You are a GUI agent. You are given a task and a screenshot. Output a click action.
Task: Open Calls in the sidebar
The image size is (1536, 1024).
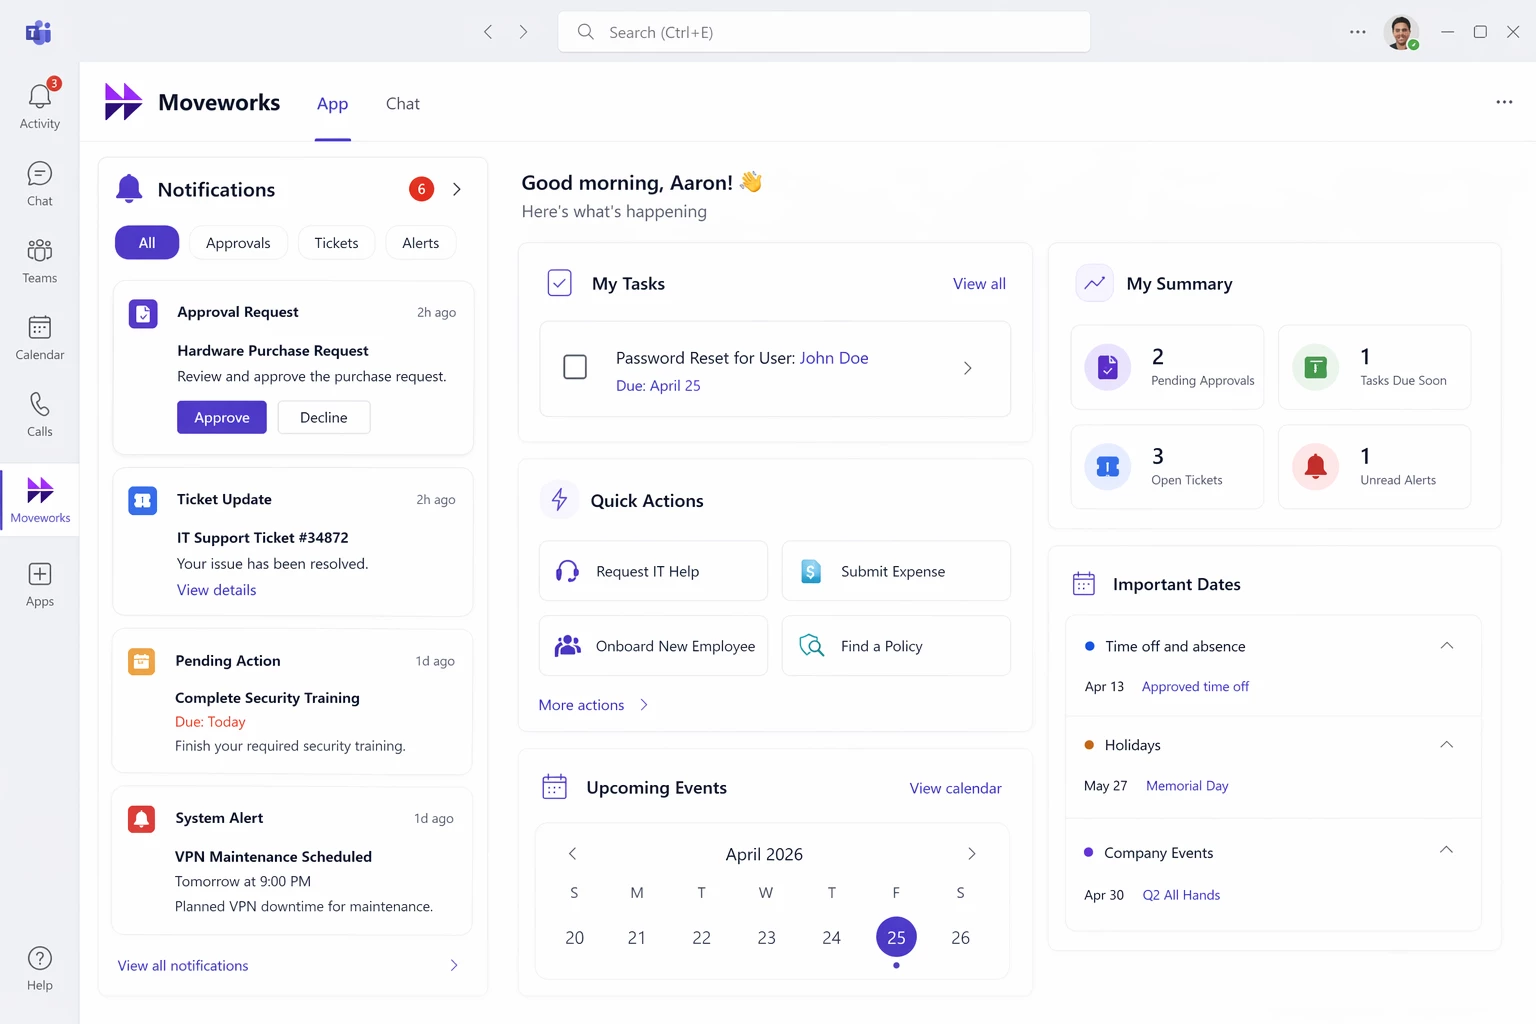pos(40,415)
